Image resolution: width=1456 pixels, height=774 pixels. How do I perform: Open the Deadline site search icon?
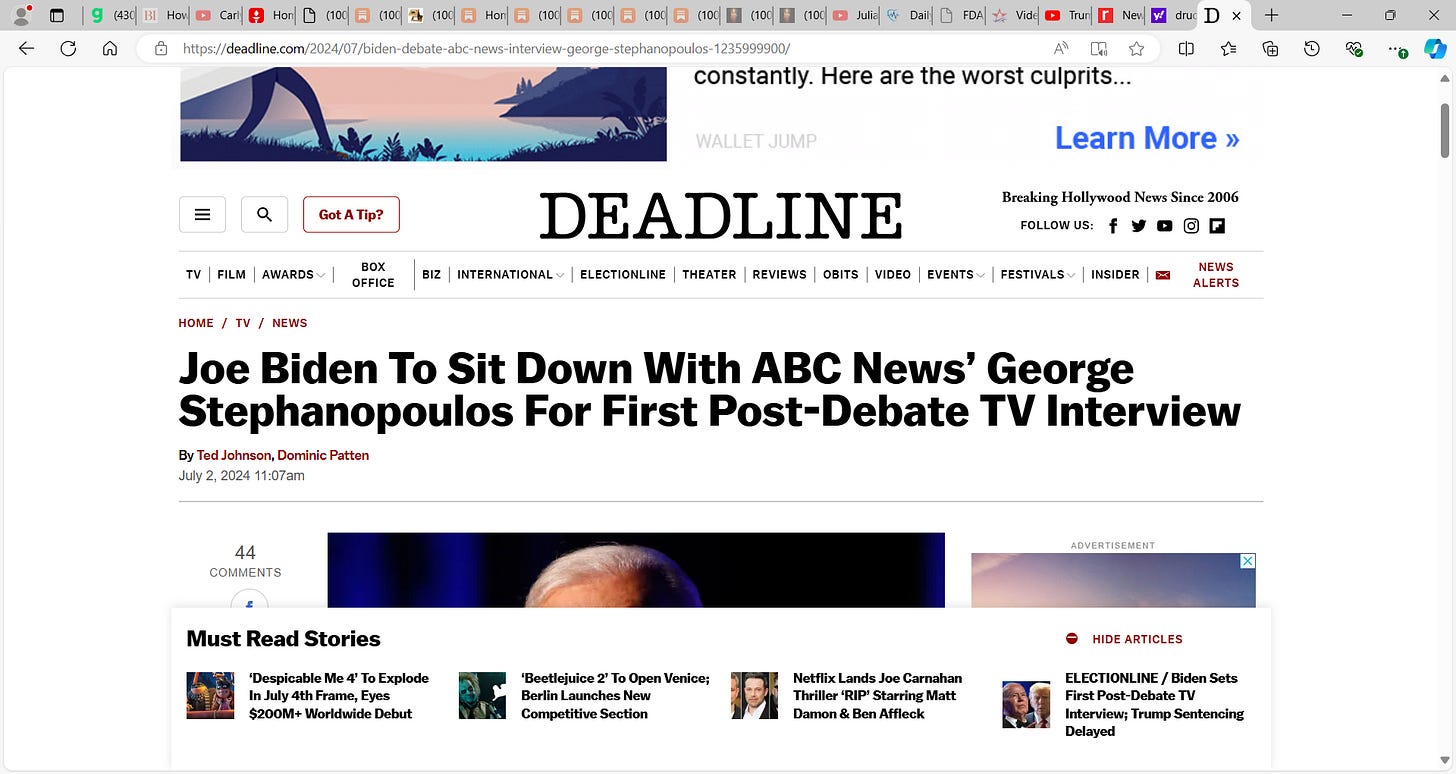264,214
